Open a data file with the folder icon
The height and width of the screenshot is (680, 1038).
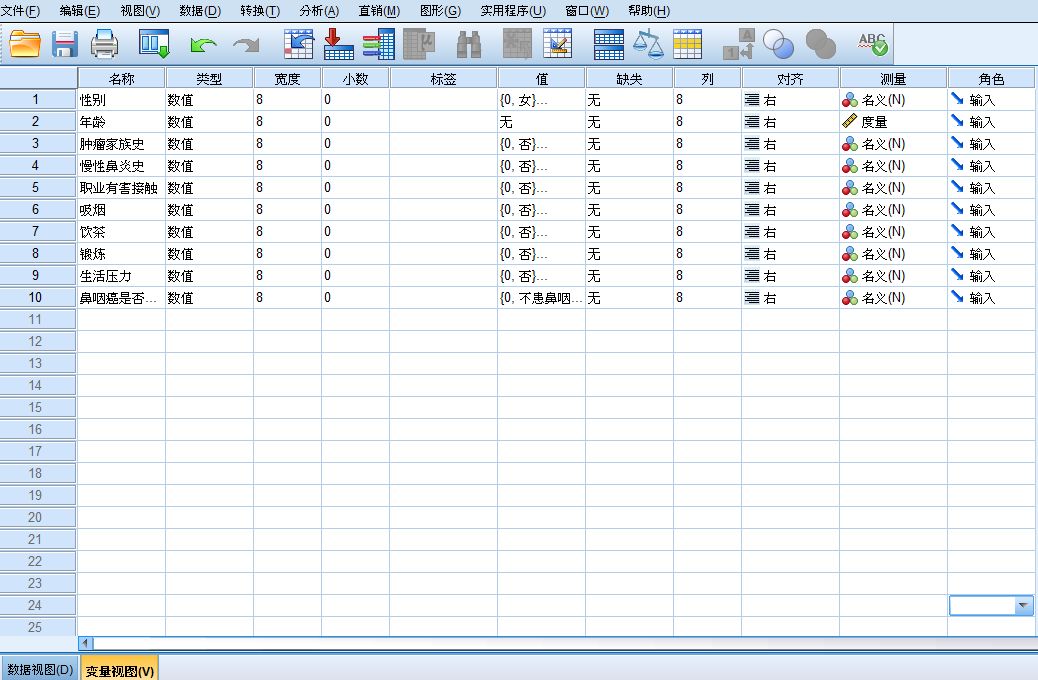tap(25, 44)
